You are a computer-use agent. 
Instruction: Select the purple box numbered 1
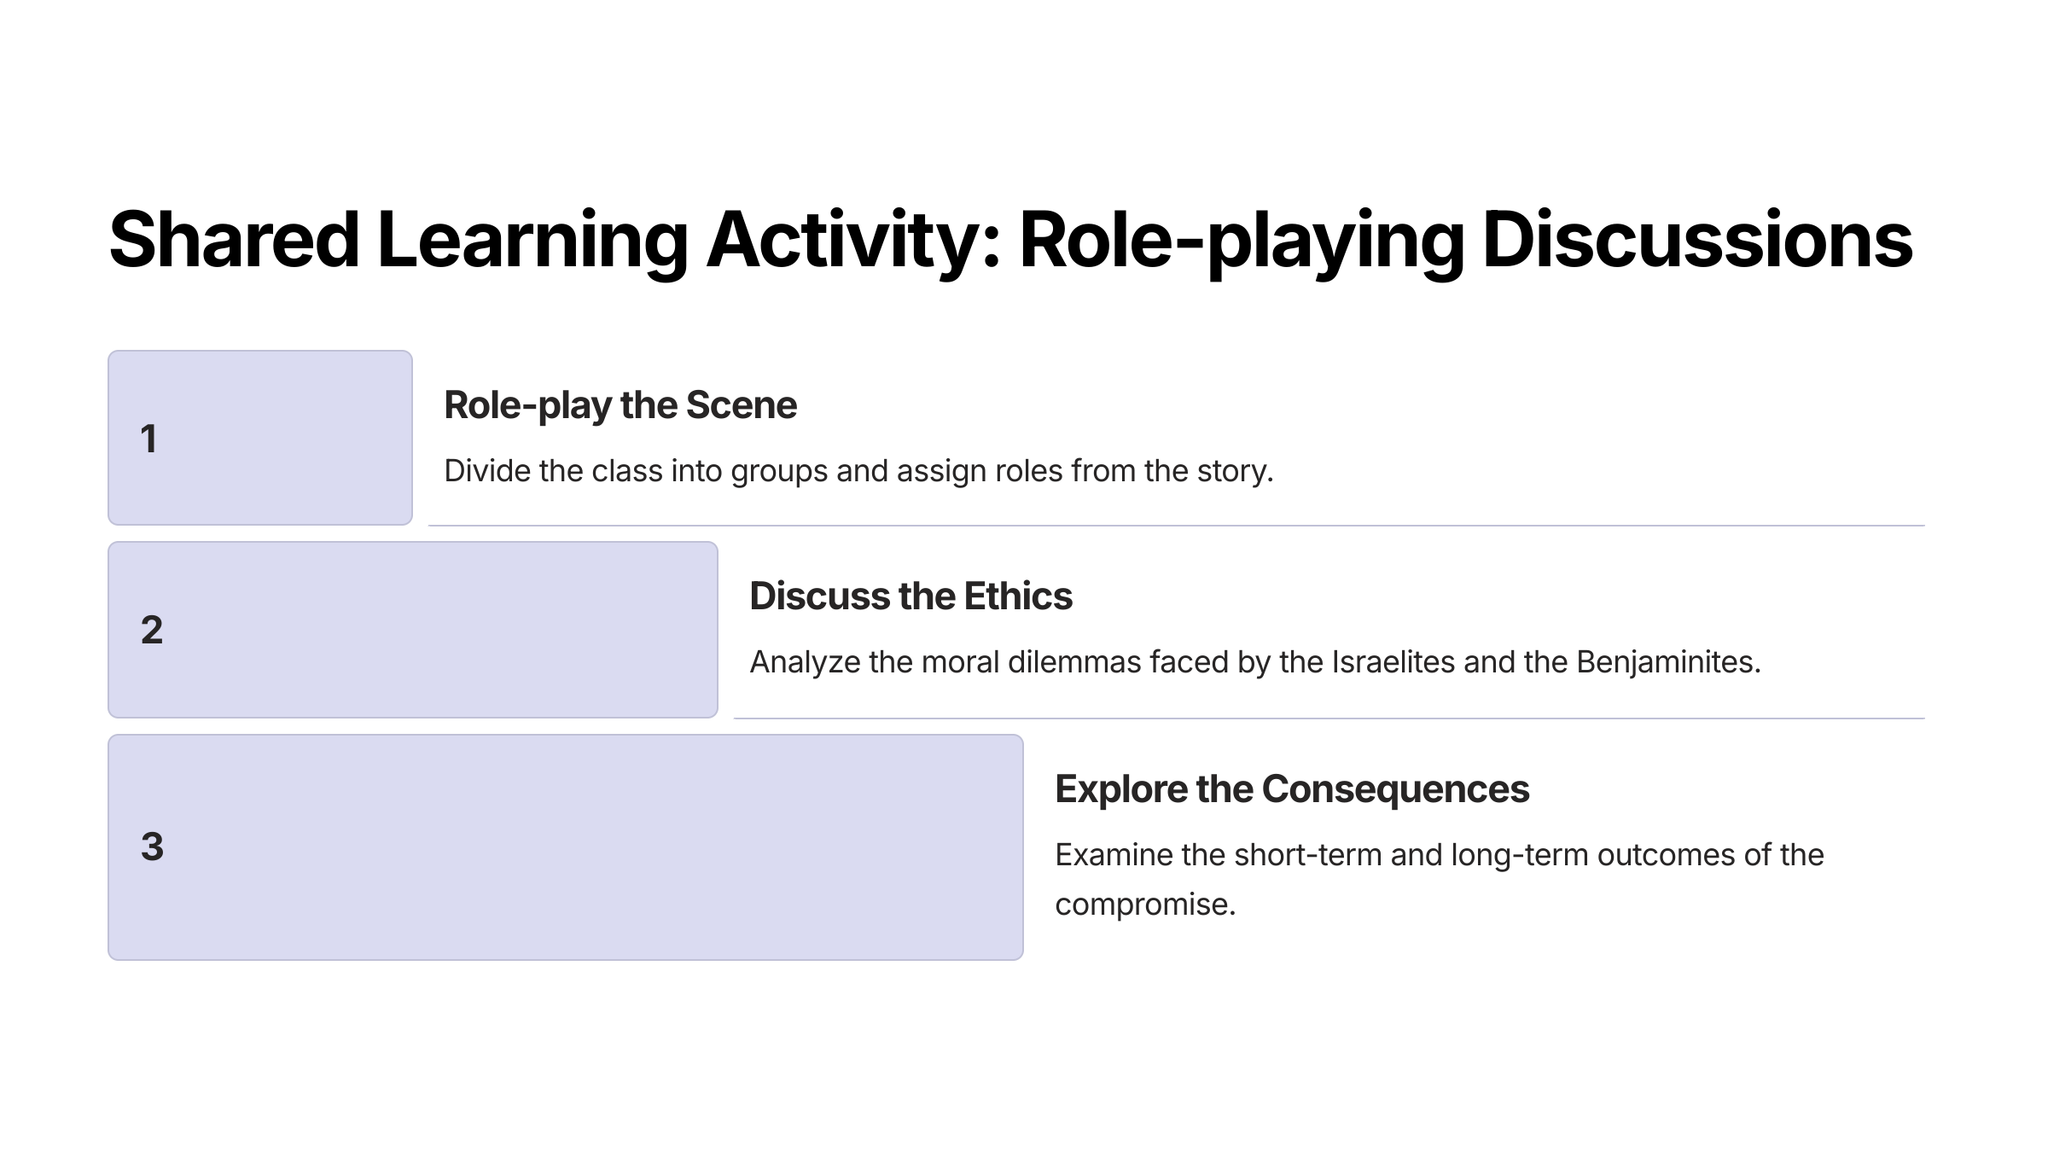260,438
